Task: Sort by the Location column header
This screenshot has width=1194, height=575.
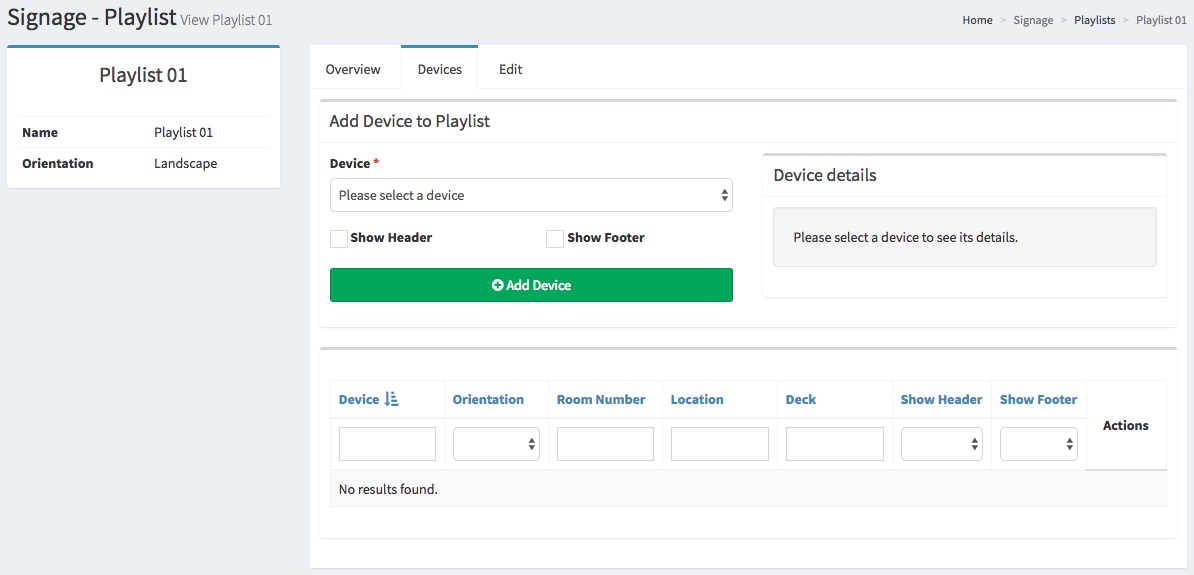Action: [697, 399]
